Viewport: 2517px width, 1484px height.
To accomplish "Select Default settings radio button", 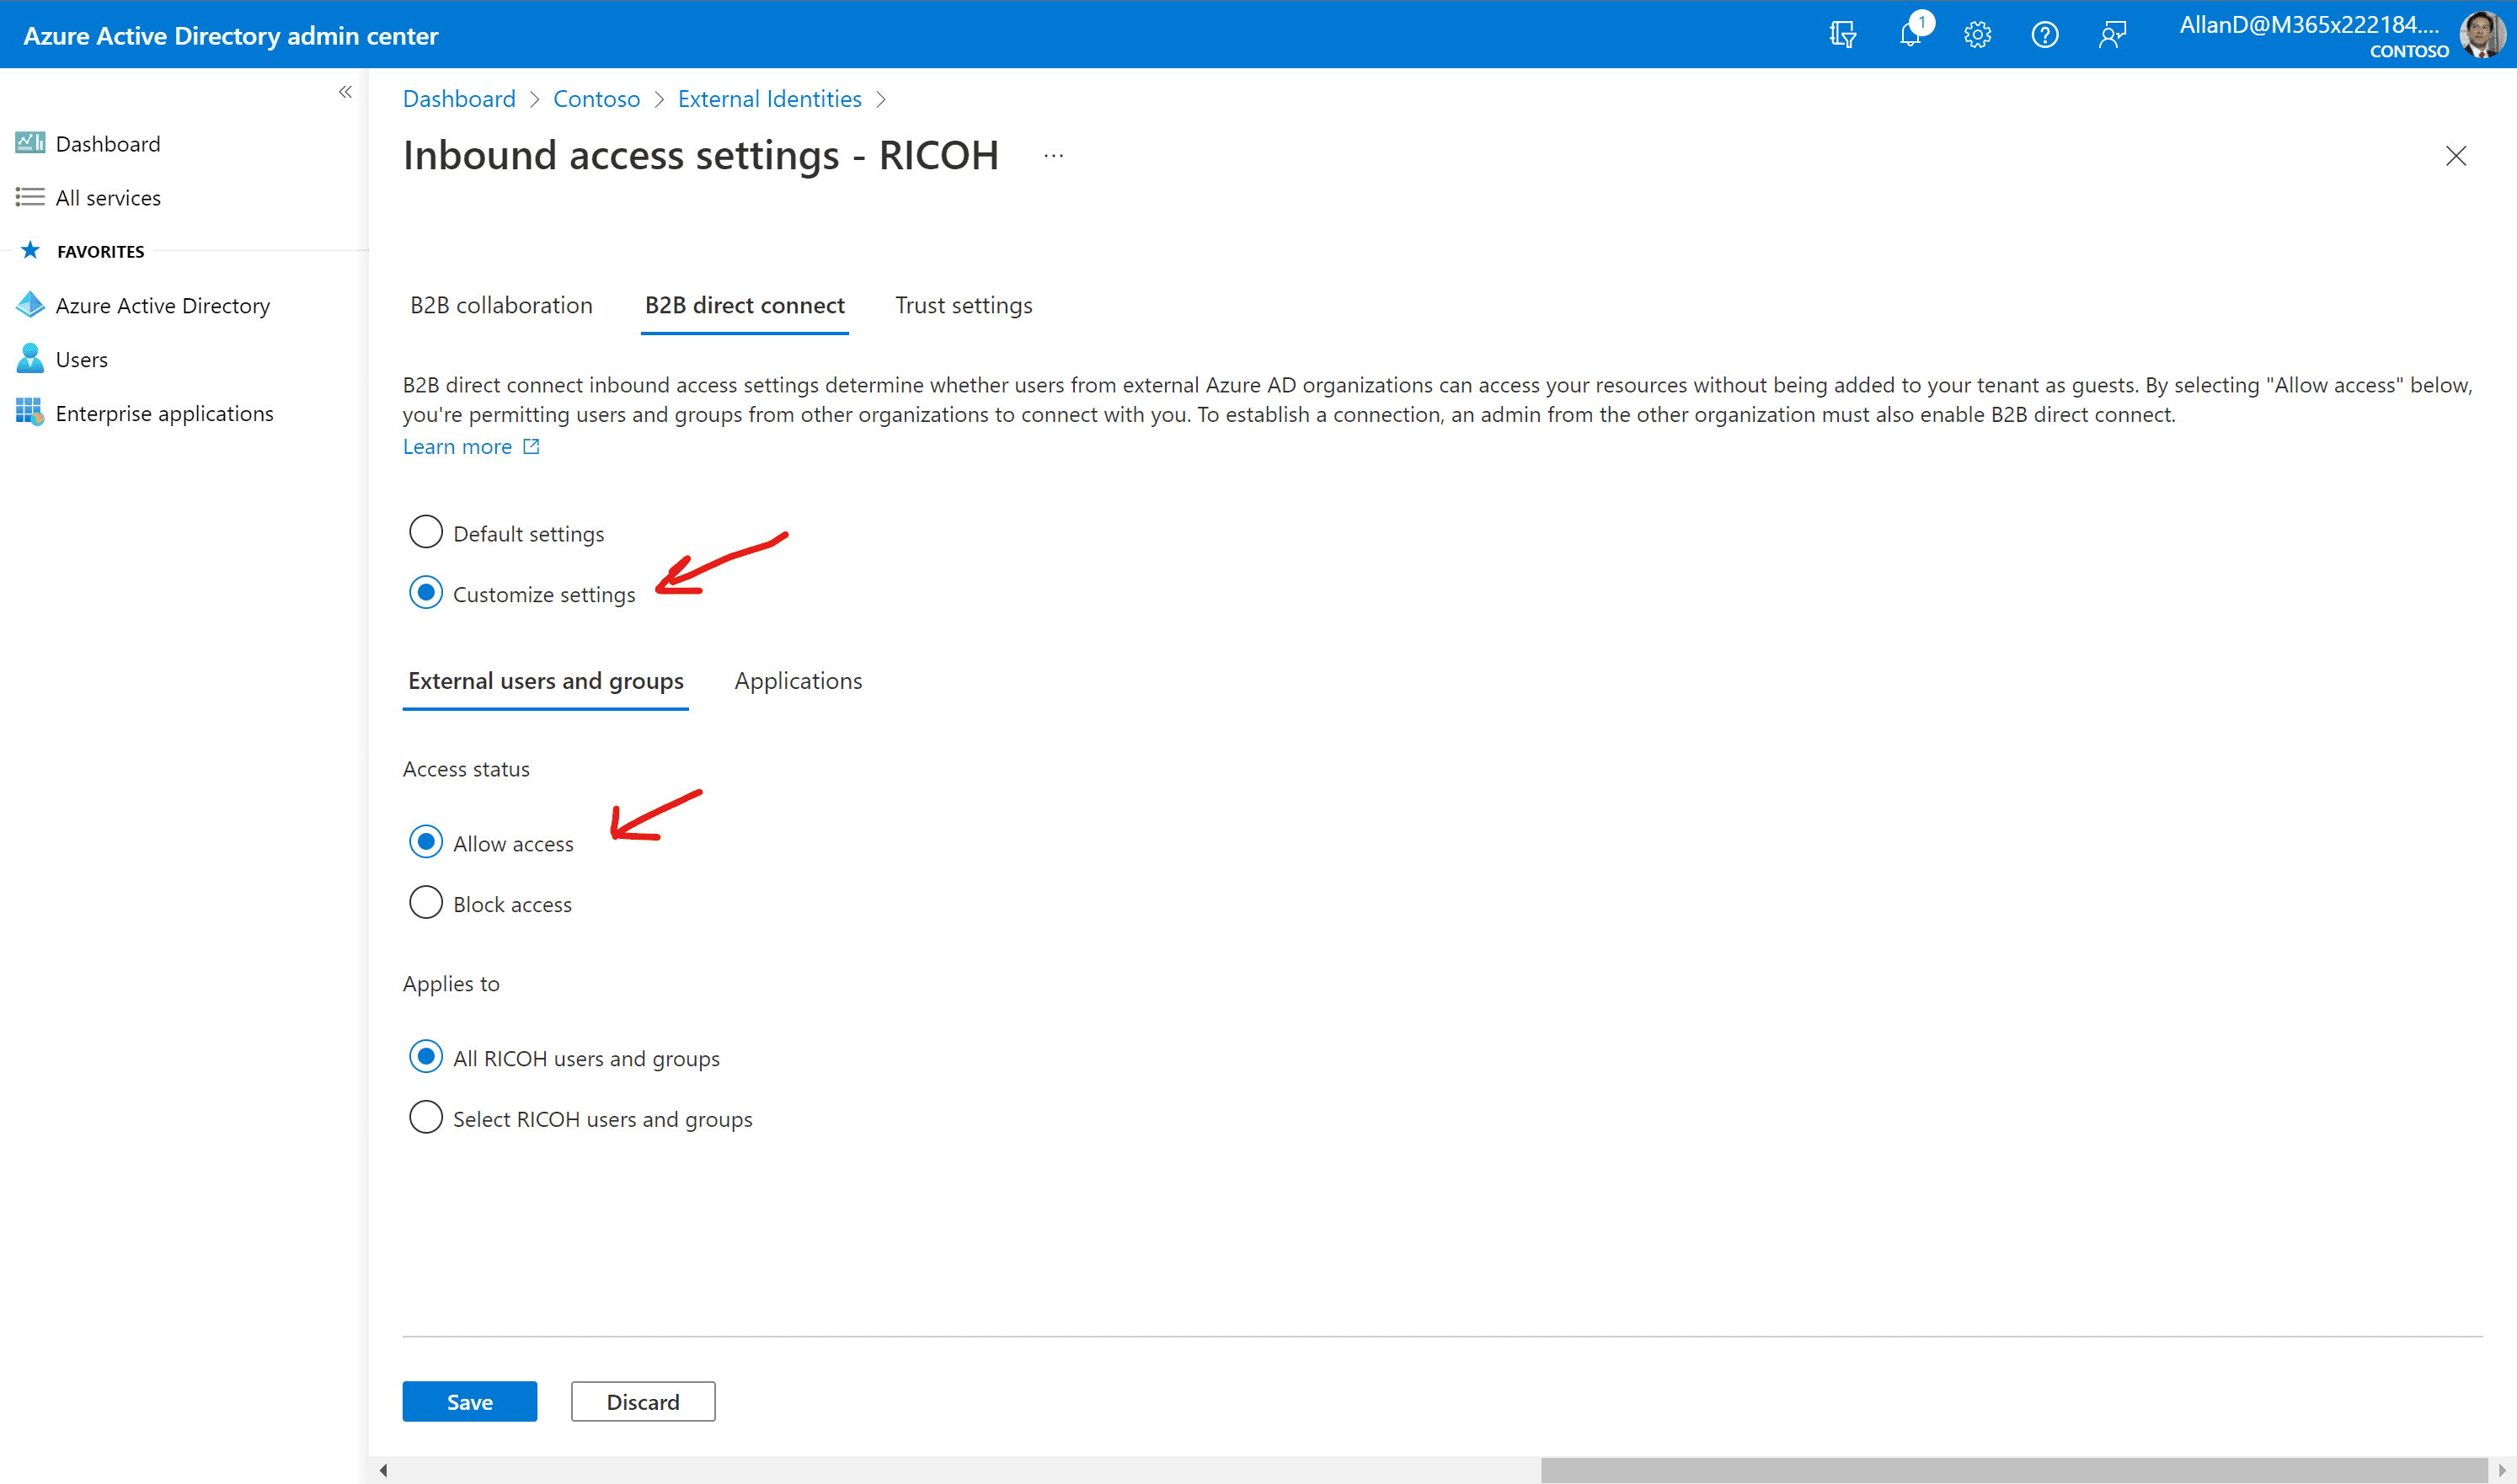I will pyautogui.click(x=426, y=532).
